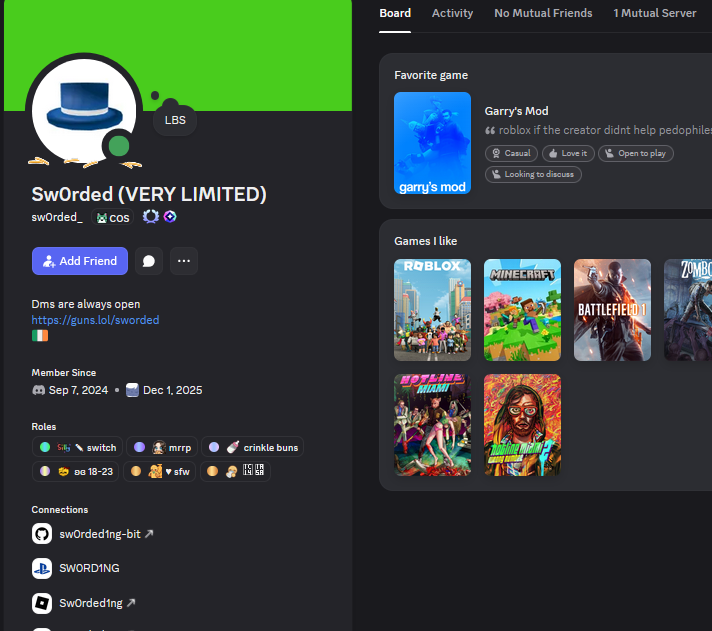Click the server icon beside Dec 1, 2025
The width and height of the screenshot is (712, 631).
(x=132, y=390)
